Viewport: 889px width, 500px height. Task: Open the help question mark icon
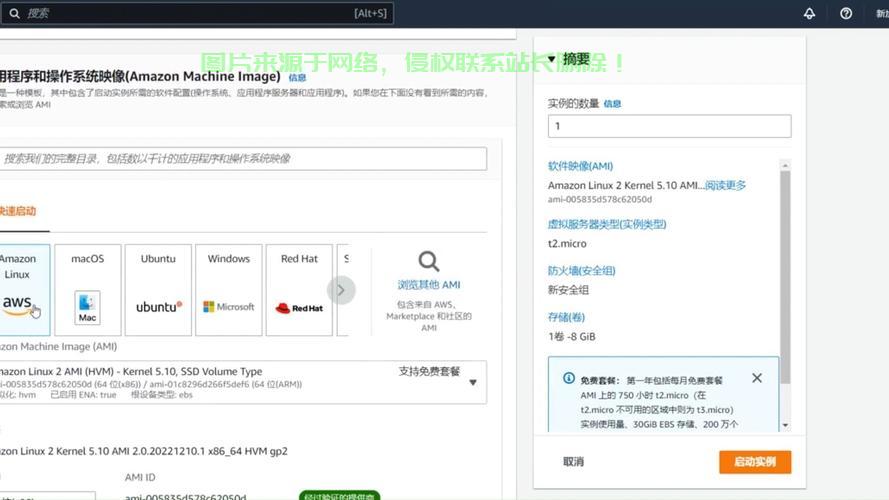pyautogui.click(x=846, y=14)
